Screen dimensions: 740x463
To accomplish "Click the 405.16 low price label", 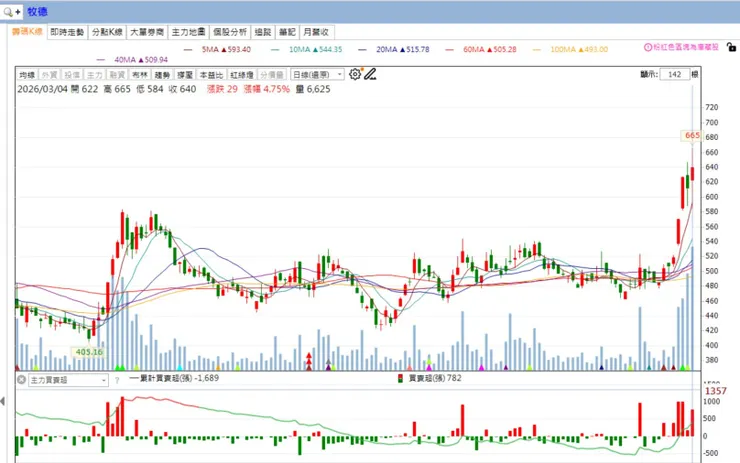I will [x=89, y=352].
